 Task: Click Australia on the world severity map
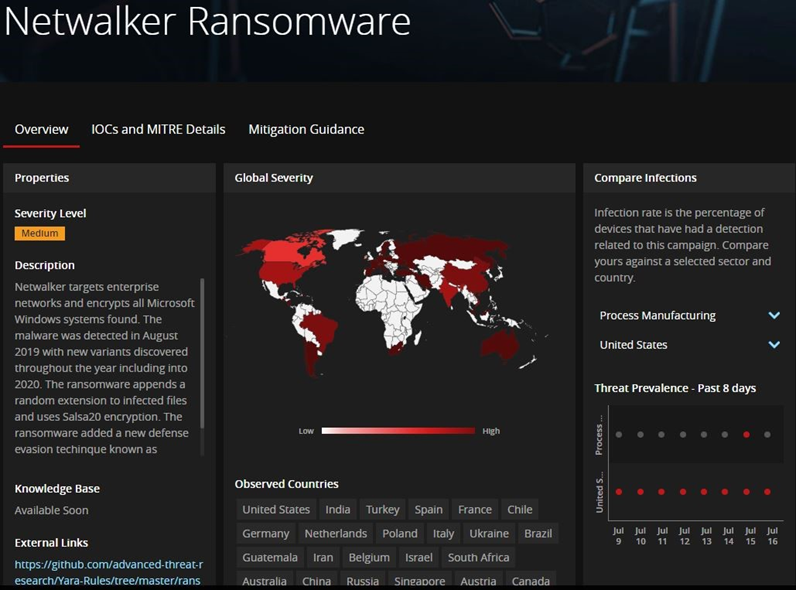pos(500,345)
